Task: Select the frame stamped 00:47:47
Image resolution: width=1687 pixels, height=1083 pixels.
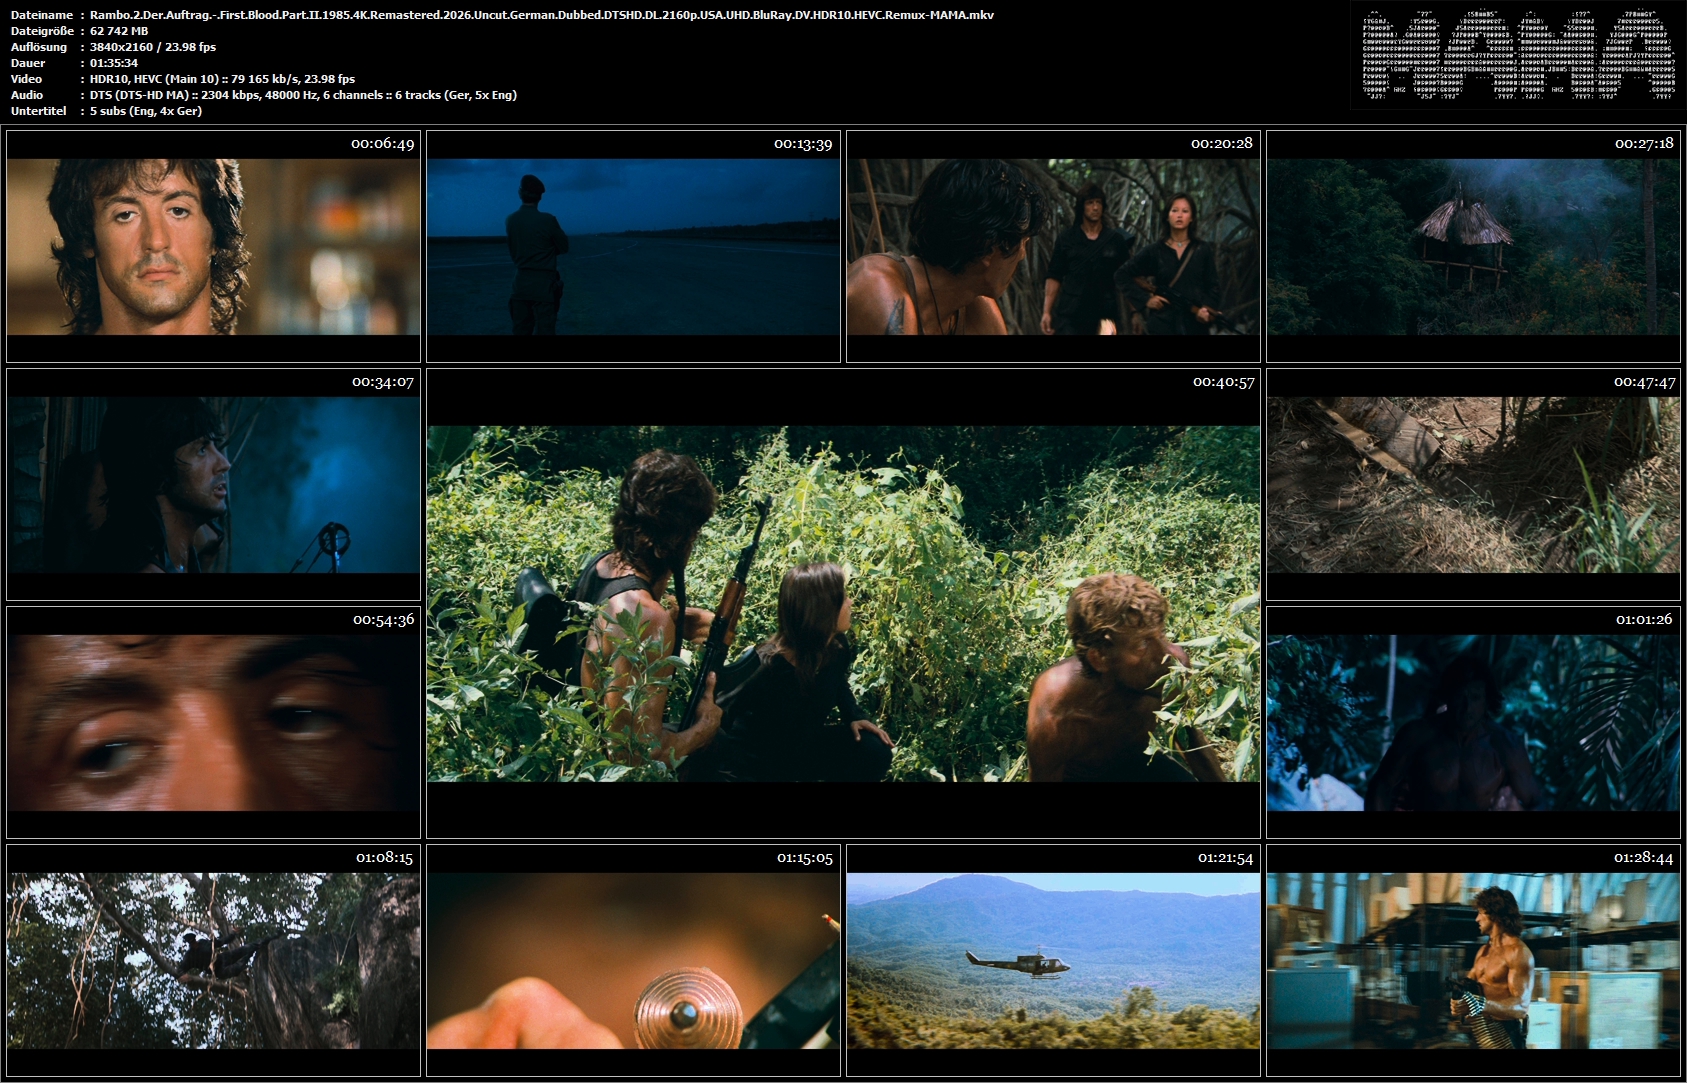Action: pyautogui.click(x=1473, y=485)
